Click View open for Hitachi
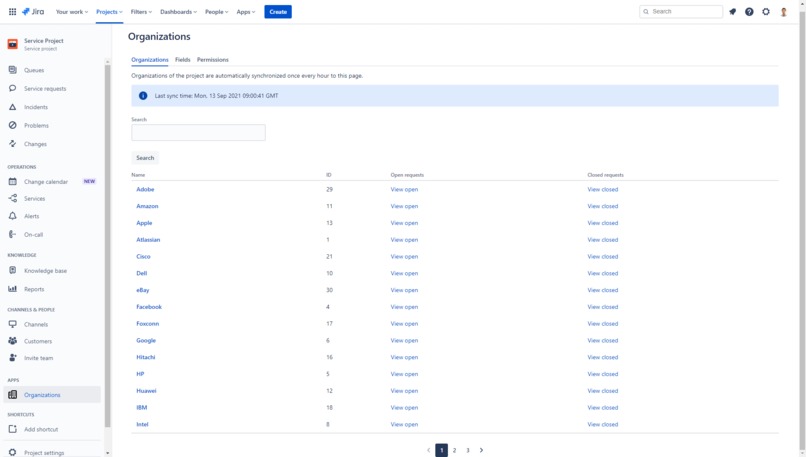The image size is (806, 457). 404,357
